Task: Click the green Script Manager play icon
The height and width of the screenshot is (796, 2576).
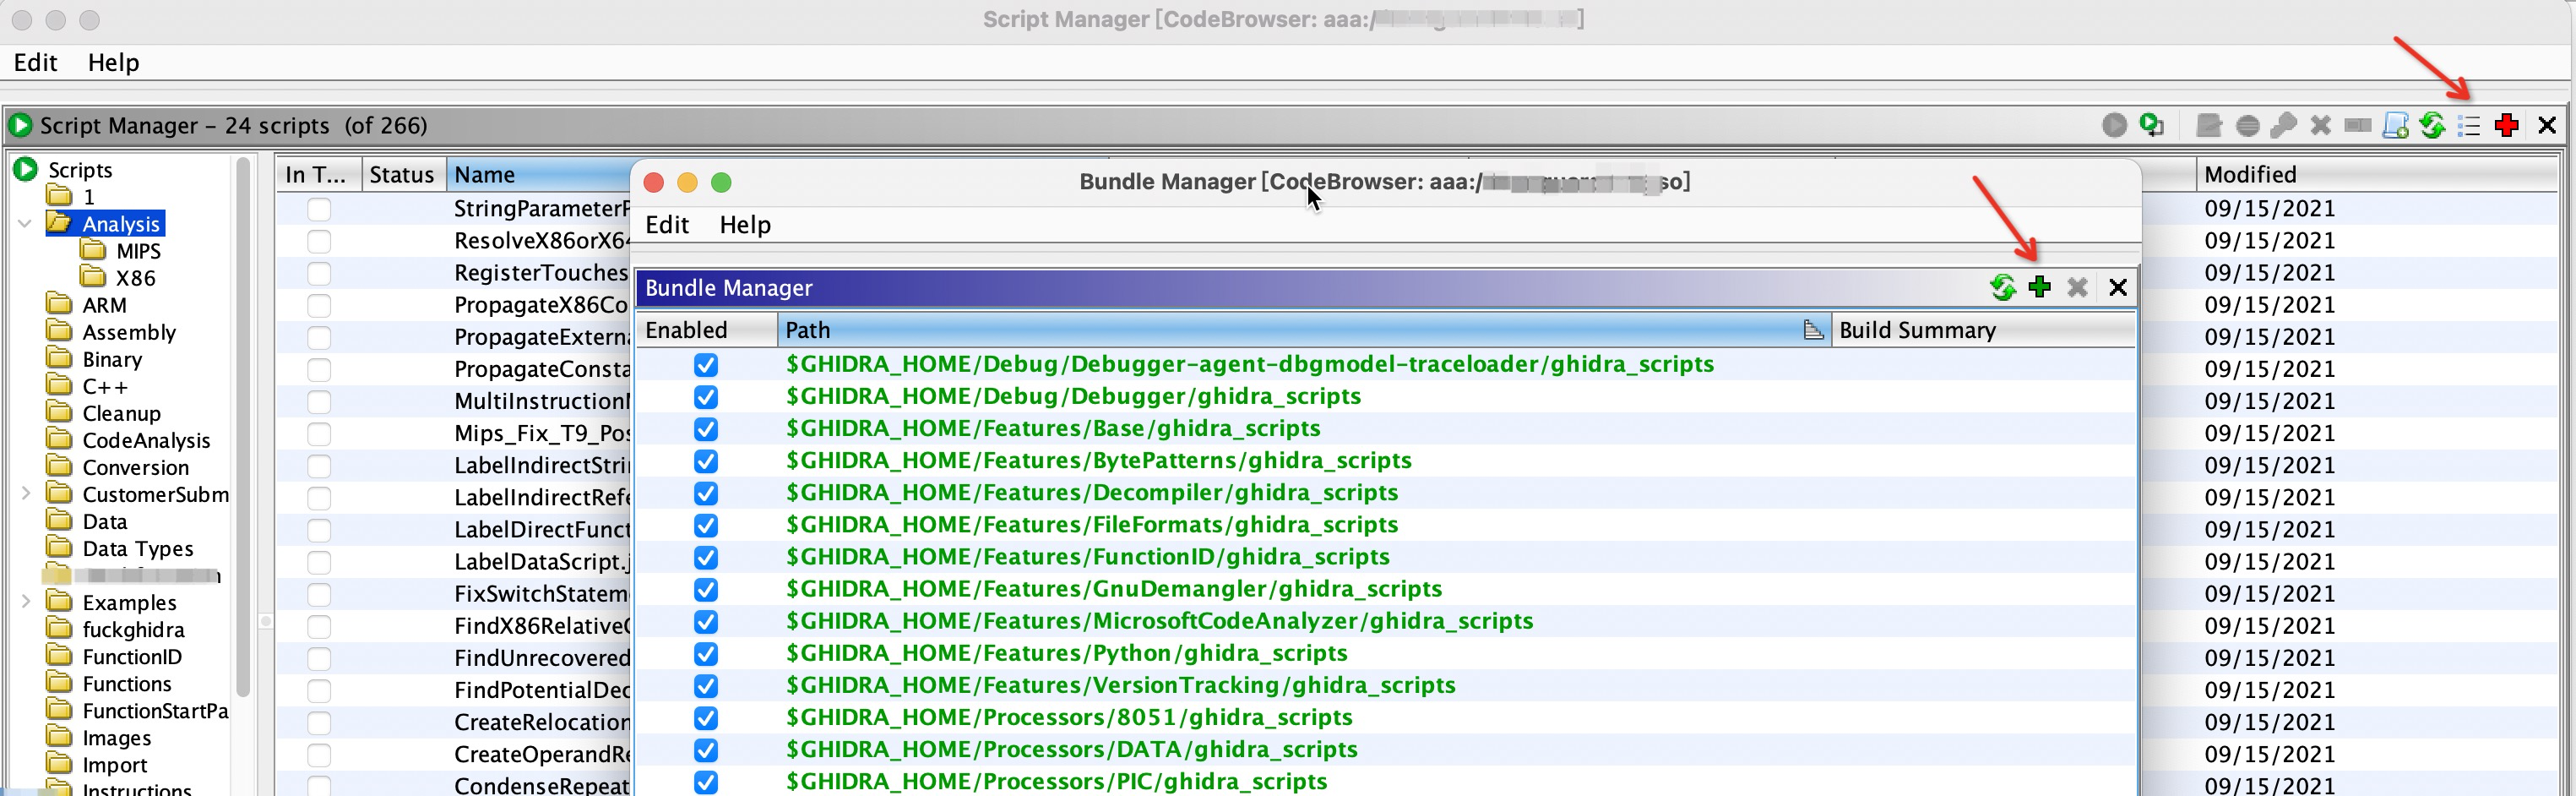Action: pos(21,125)
